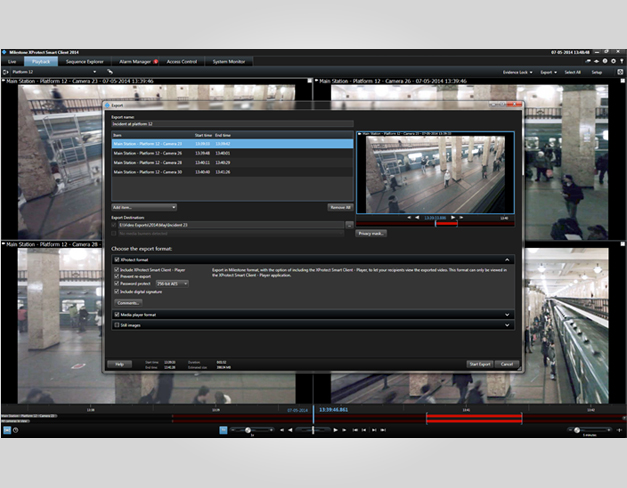Click the Start Export button

click(480, 364)
